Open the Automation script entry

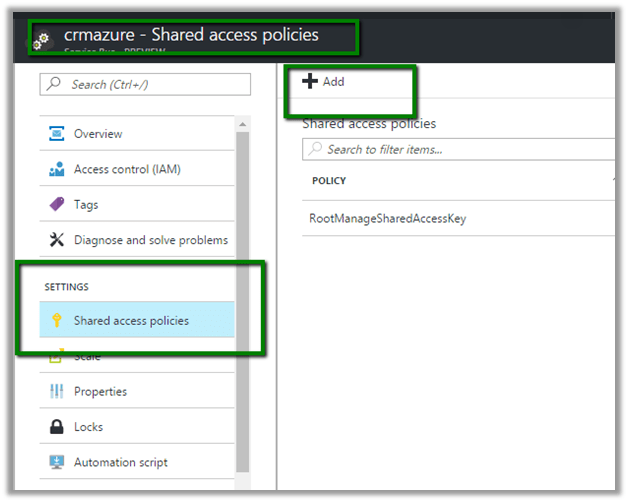pyautogui.click(x=120, y=462)
